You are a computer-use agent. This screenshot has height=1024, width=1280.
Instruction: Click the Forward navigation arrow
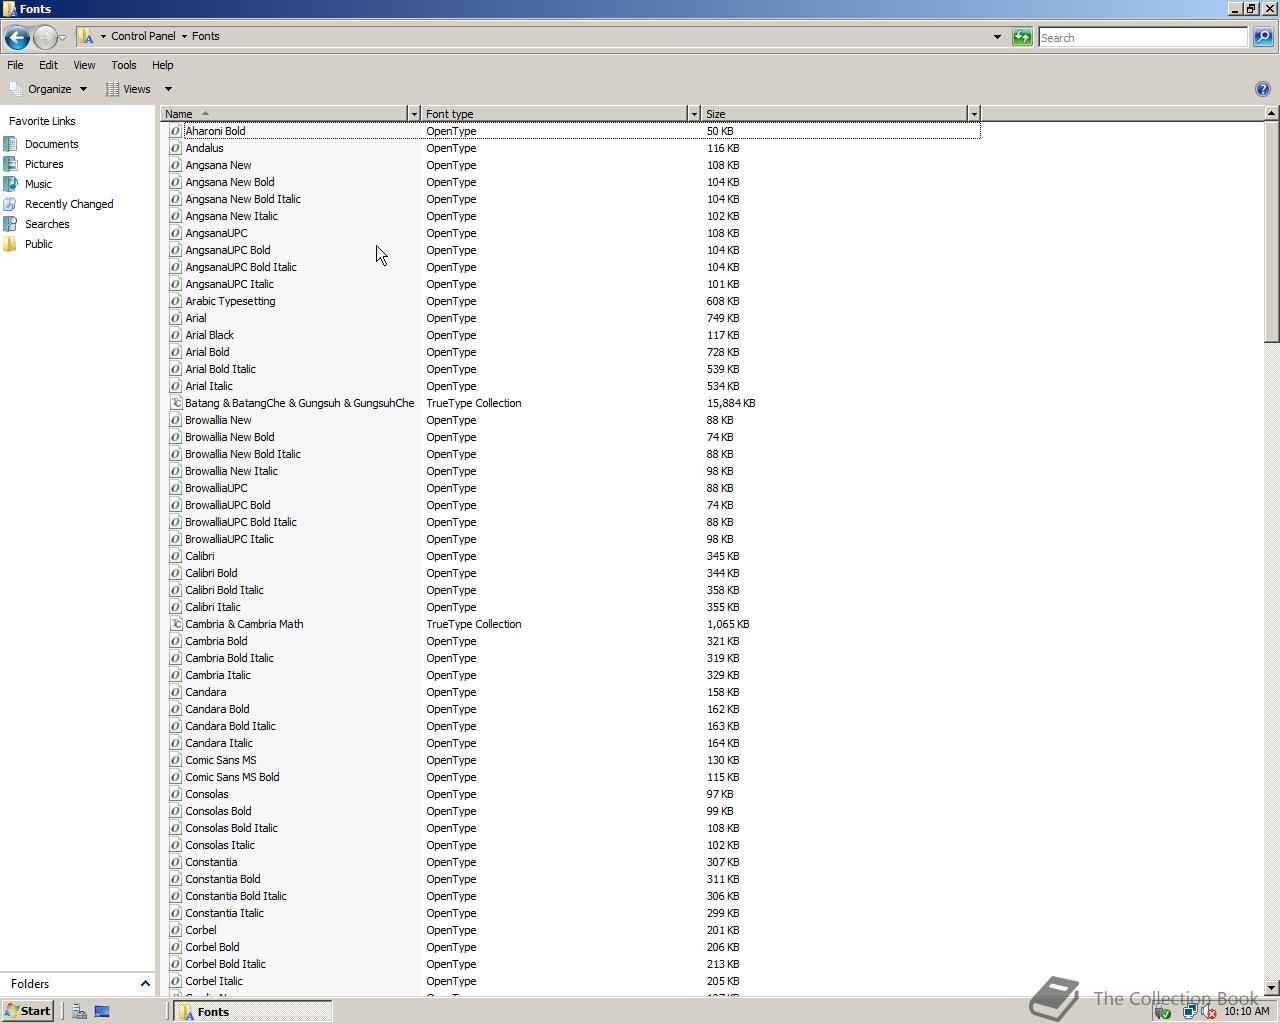(x=45, y=38)
